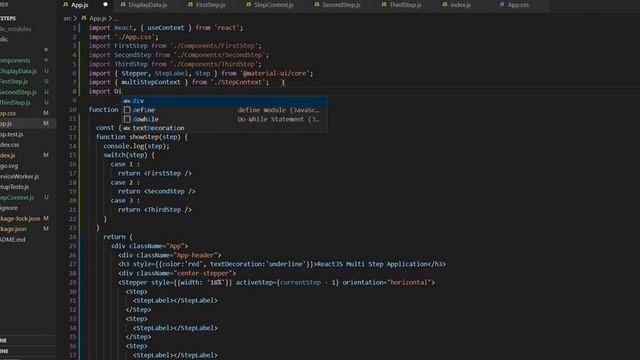
Task: Click the JS icon on index.js tab
Action: pyautogui.click(x=444, y=4)
